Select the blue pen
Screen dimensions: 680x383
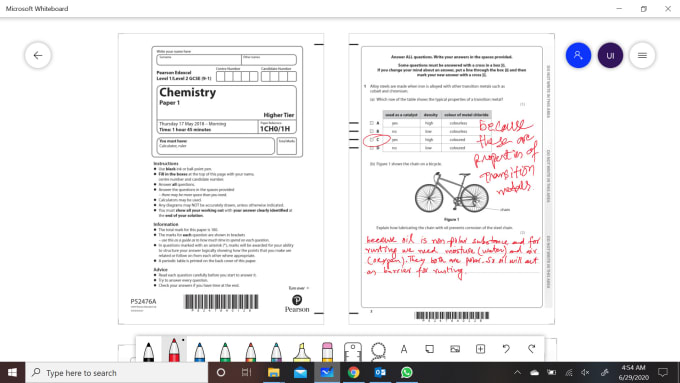tap(199, 351)
